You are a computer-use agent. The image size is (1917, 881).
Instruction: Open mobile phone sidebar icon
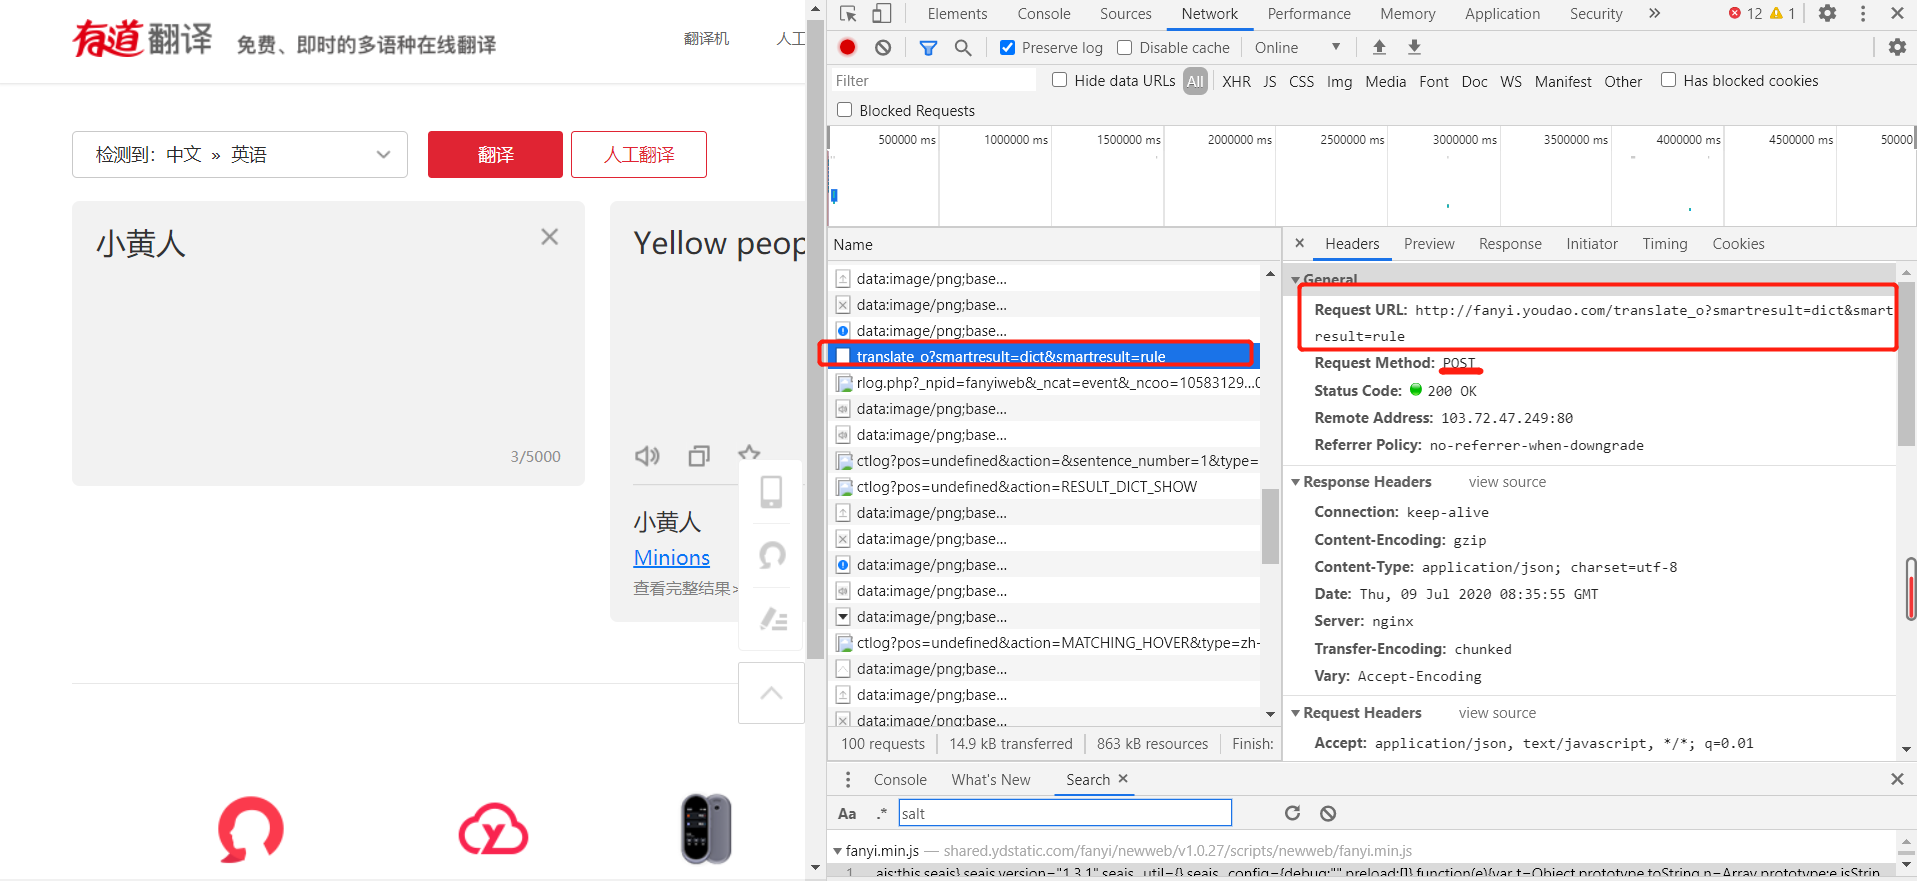pyautogui.click(x=771, y=492)
